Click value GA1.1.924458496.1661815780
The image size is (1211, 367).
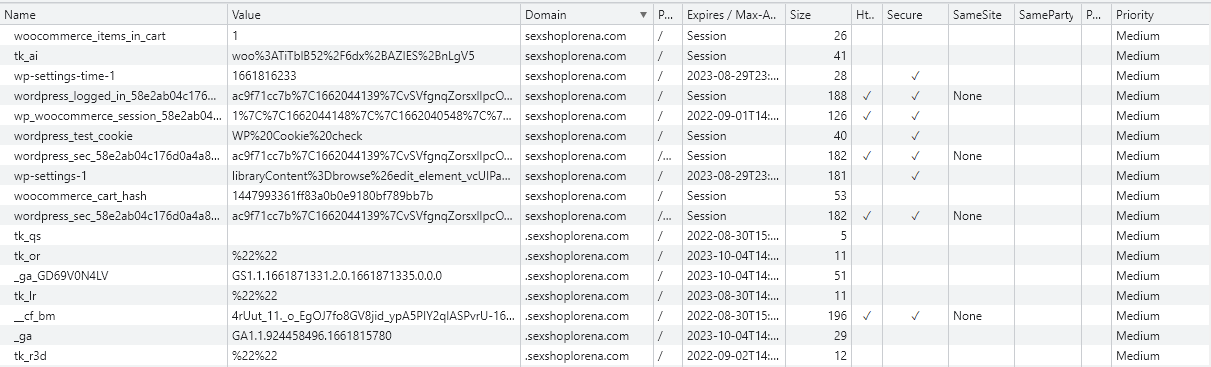(312, 336)
